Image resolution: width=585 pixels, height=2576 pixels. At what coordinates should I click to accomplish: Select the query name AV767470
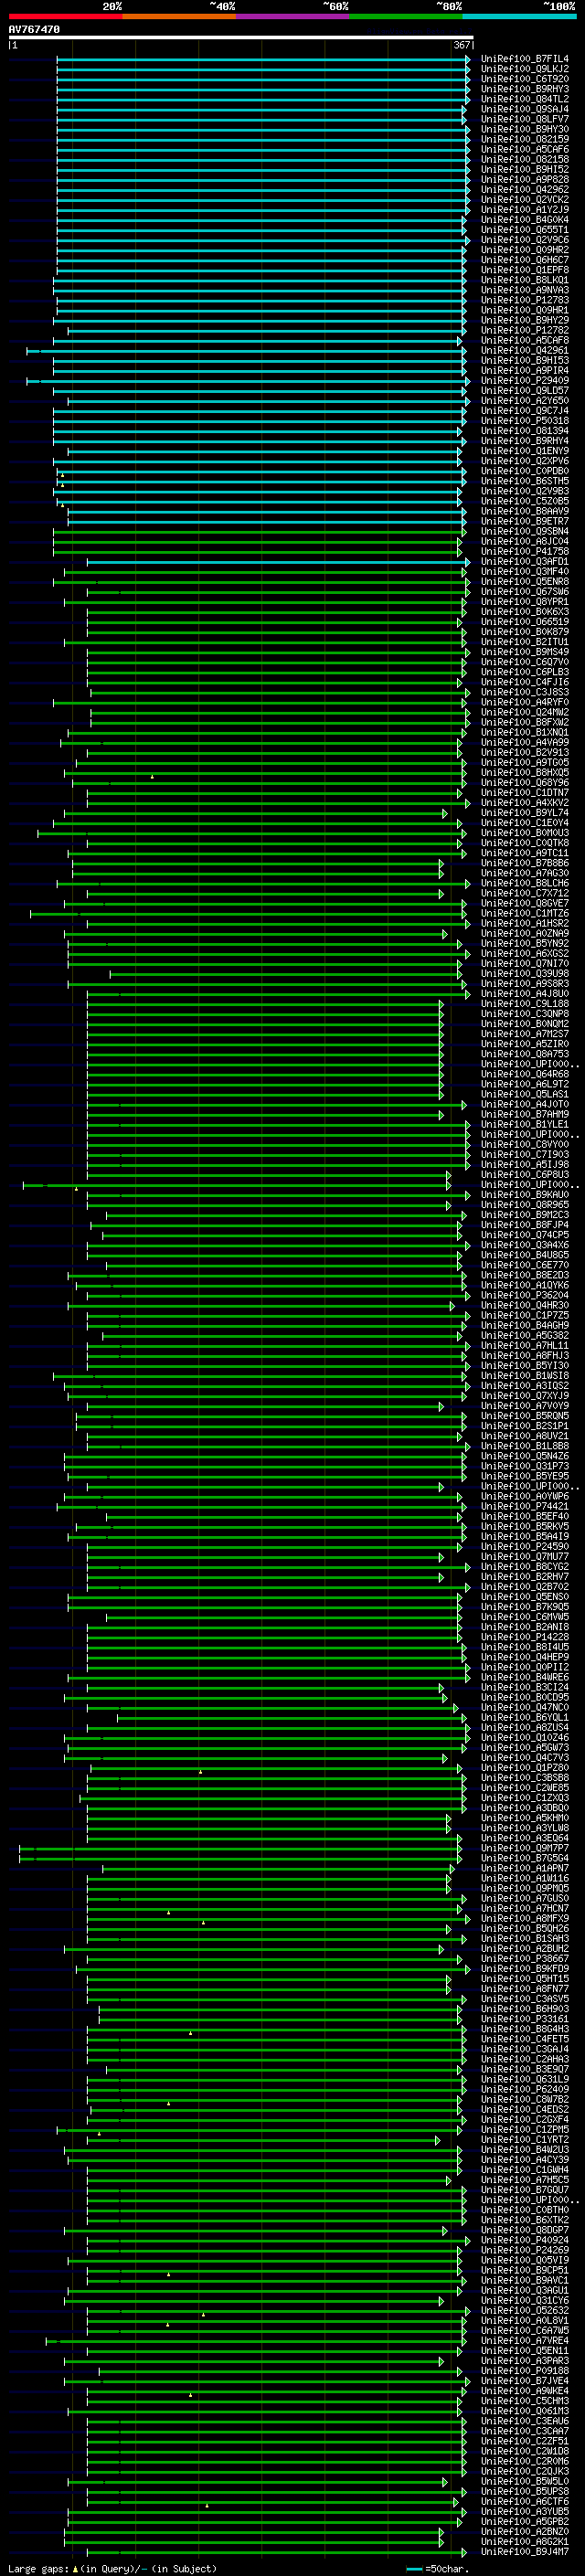pos(34,29)
